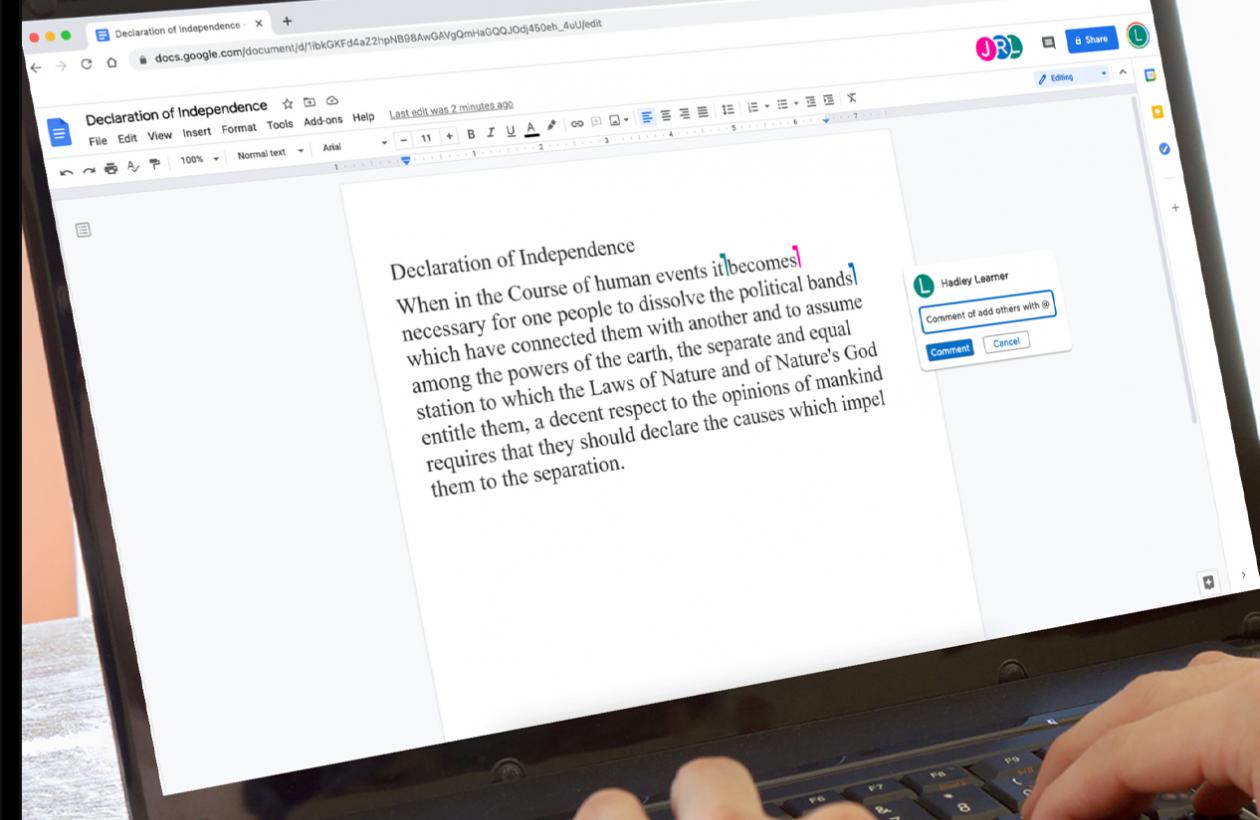Decrease indent of paragraph

[x=811, y=101]
